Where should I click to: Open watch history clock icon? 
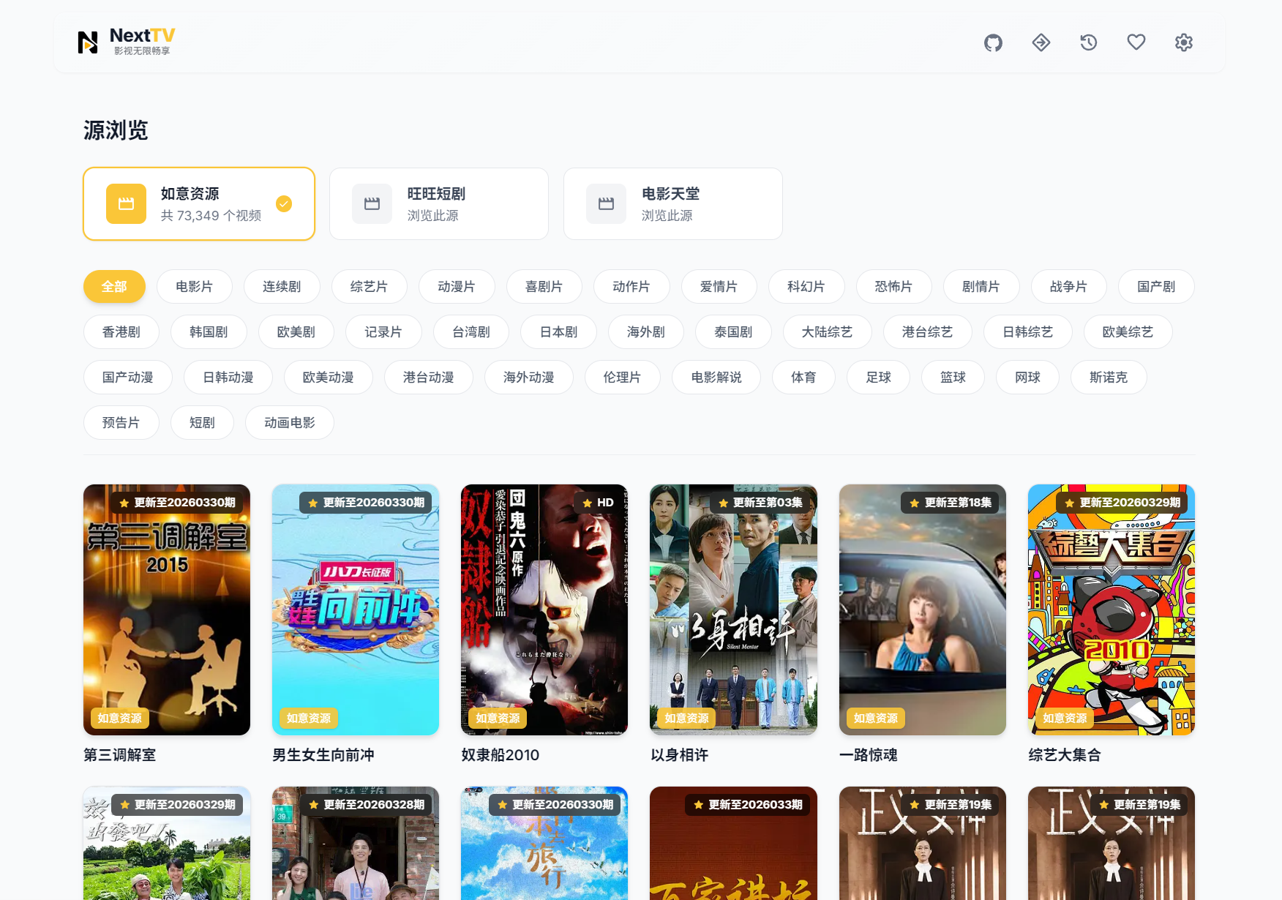(1089, 42)
